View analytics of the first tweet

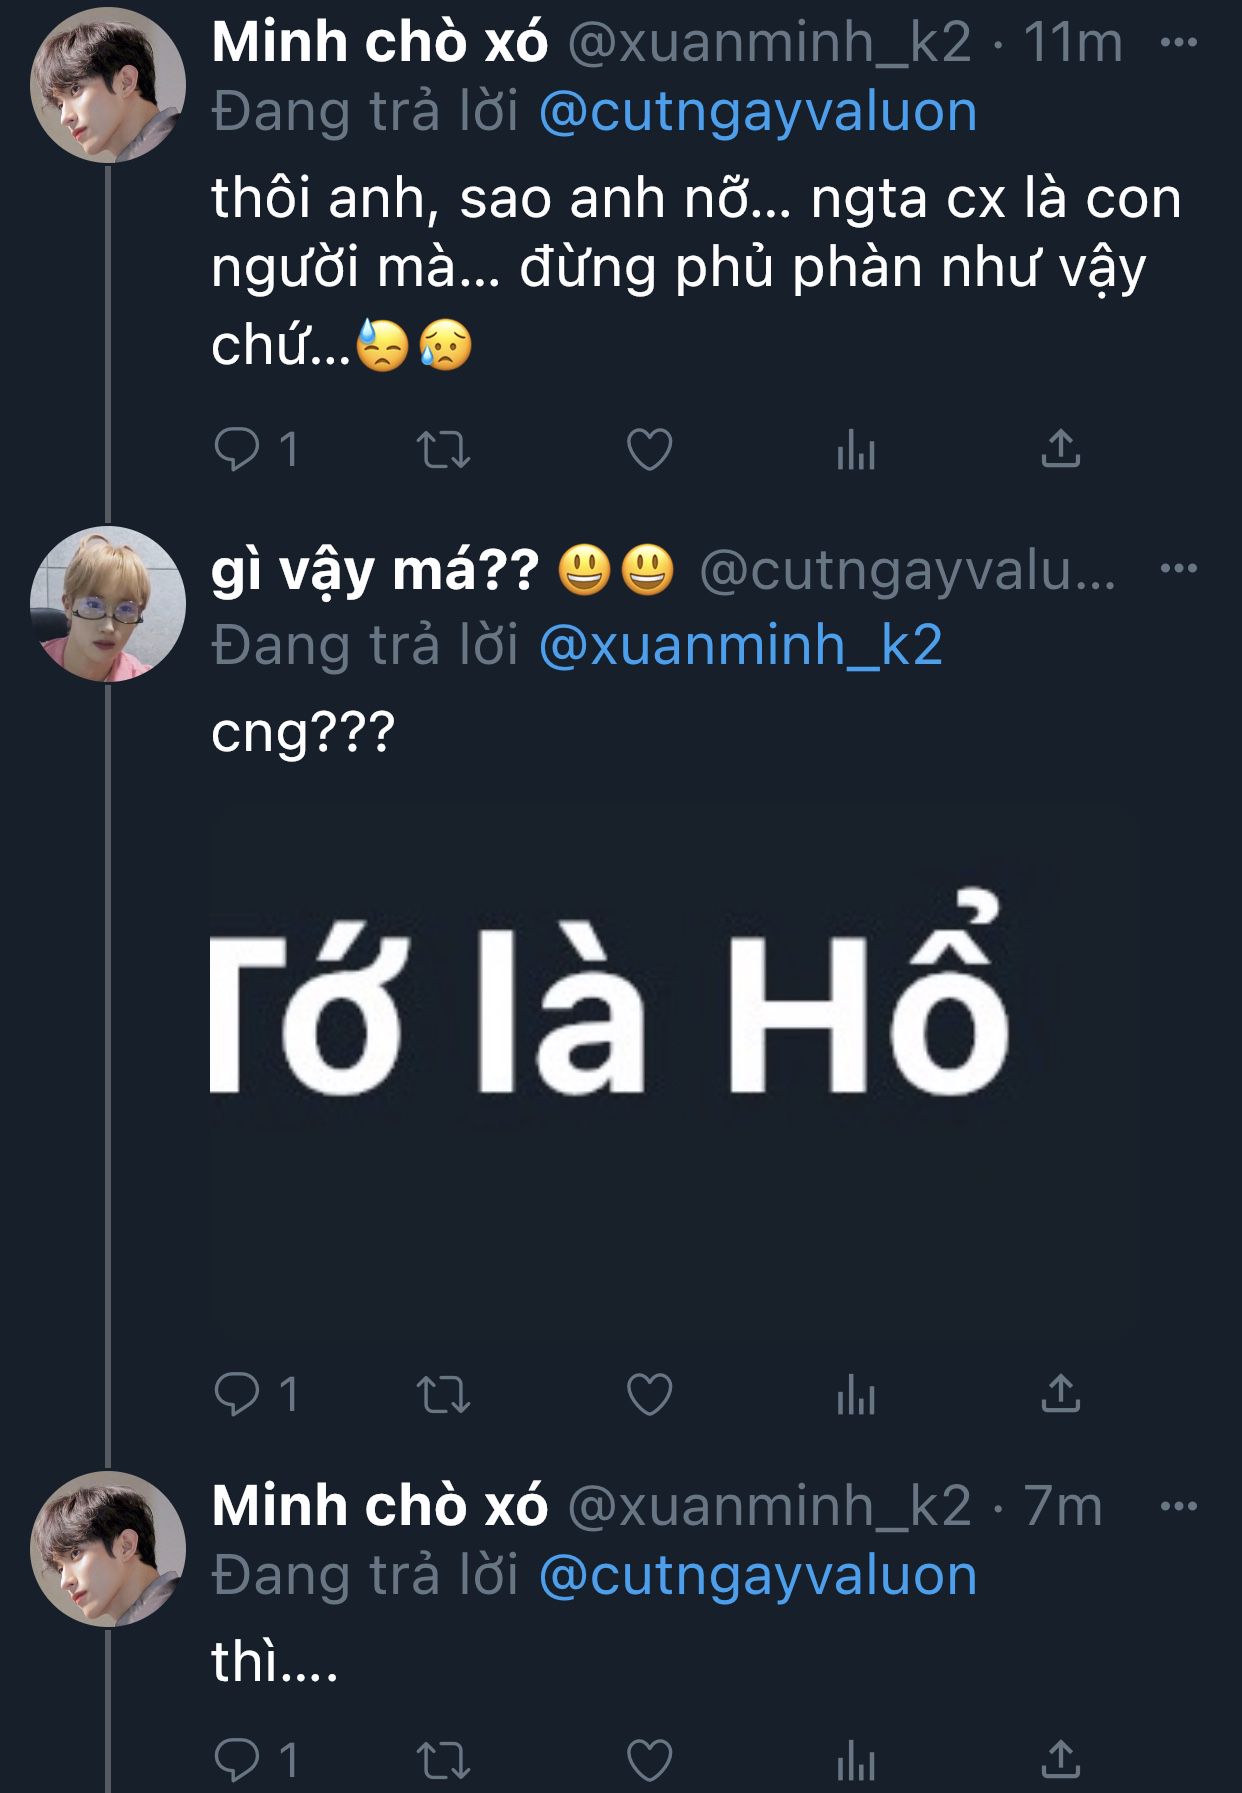pyautogui.click(x=855, y=450)
